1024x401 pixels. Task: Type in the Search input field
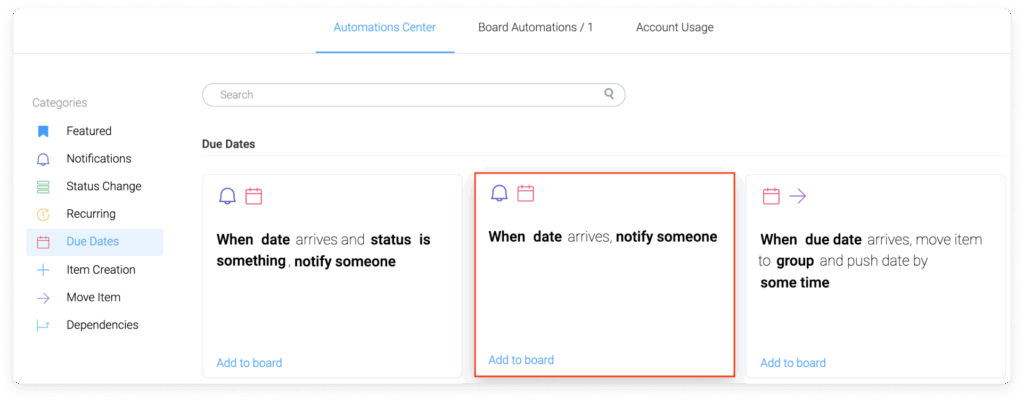pos(400,95)
